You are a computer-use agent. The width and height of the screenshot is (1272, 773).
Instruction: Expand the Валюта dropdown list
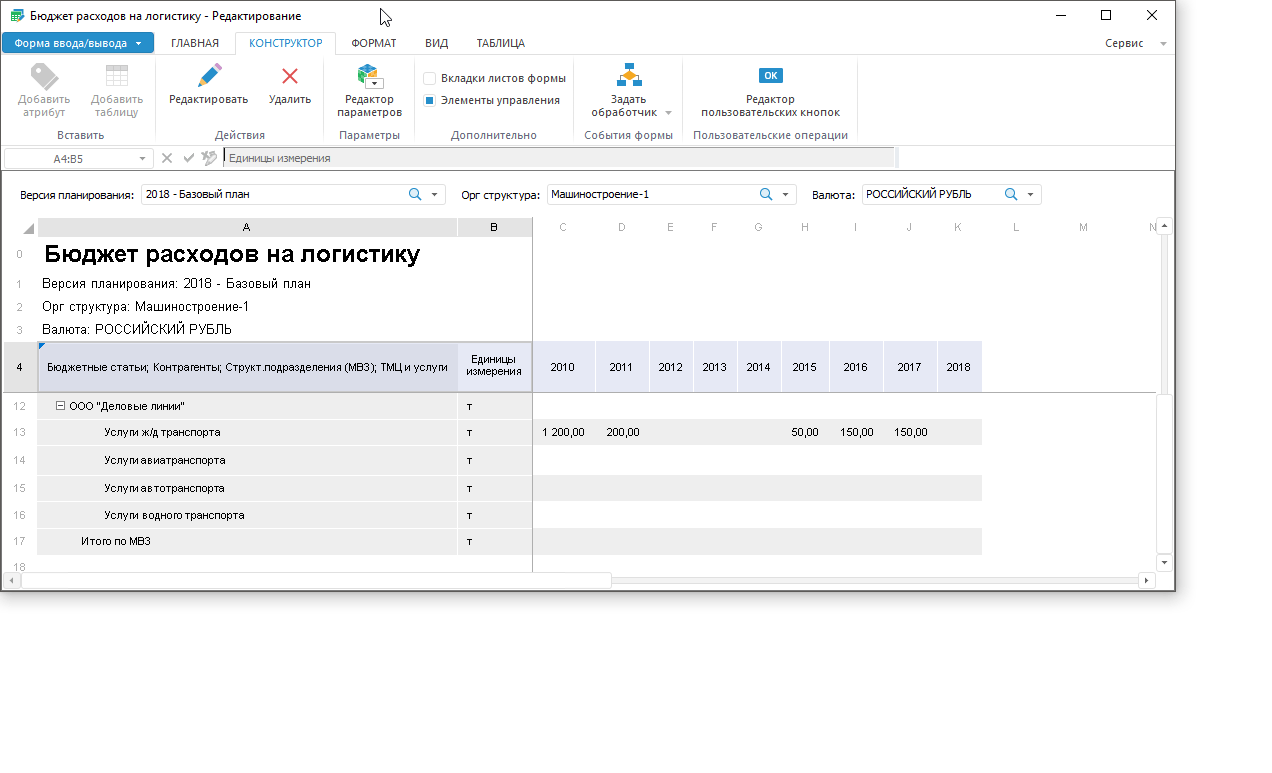[1031, 195]
